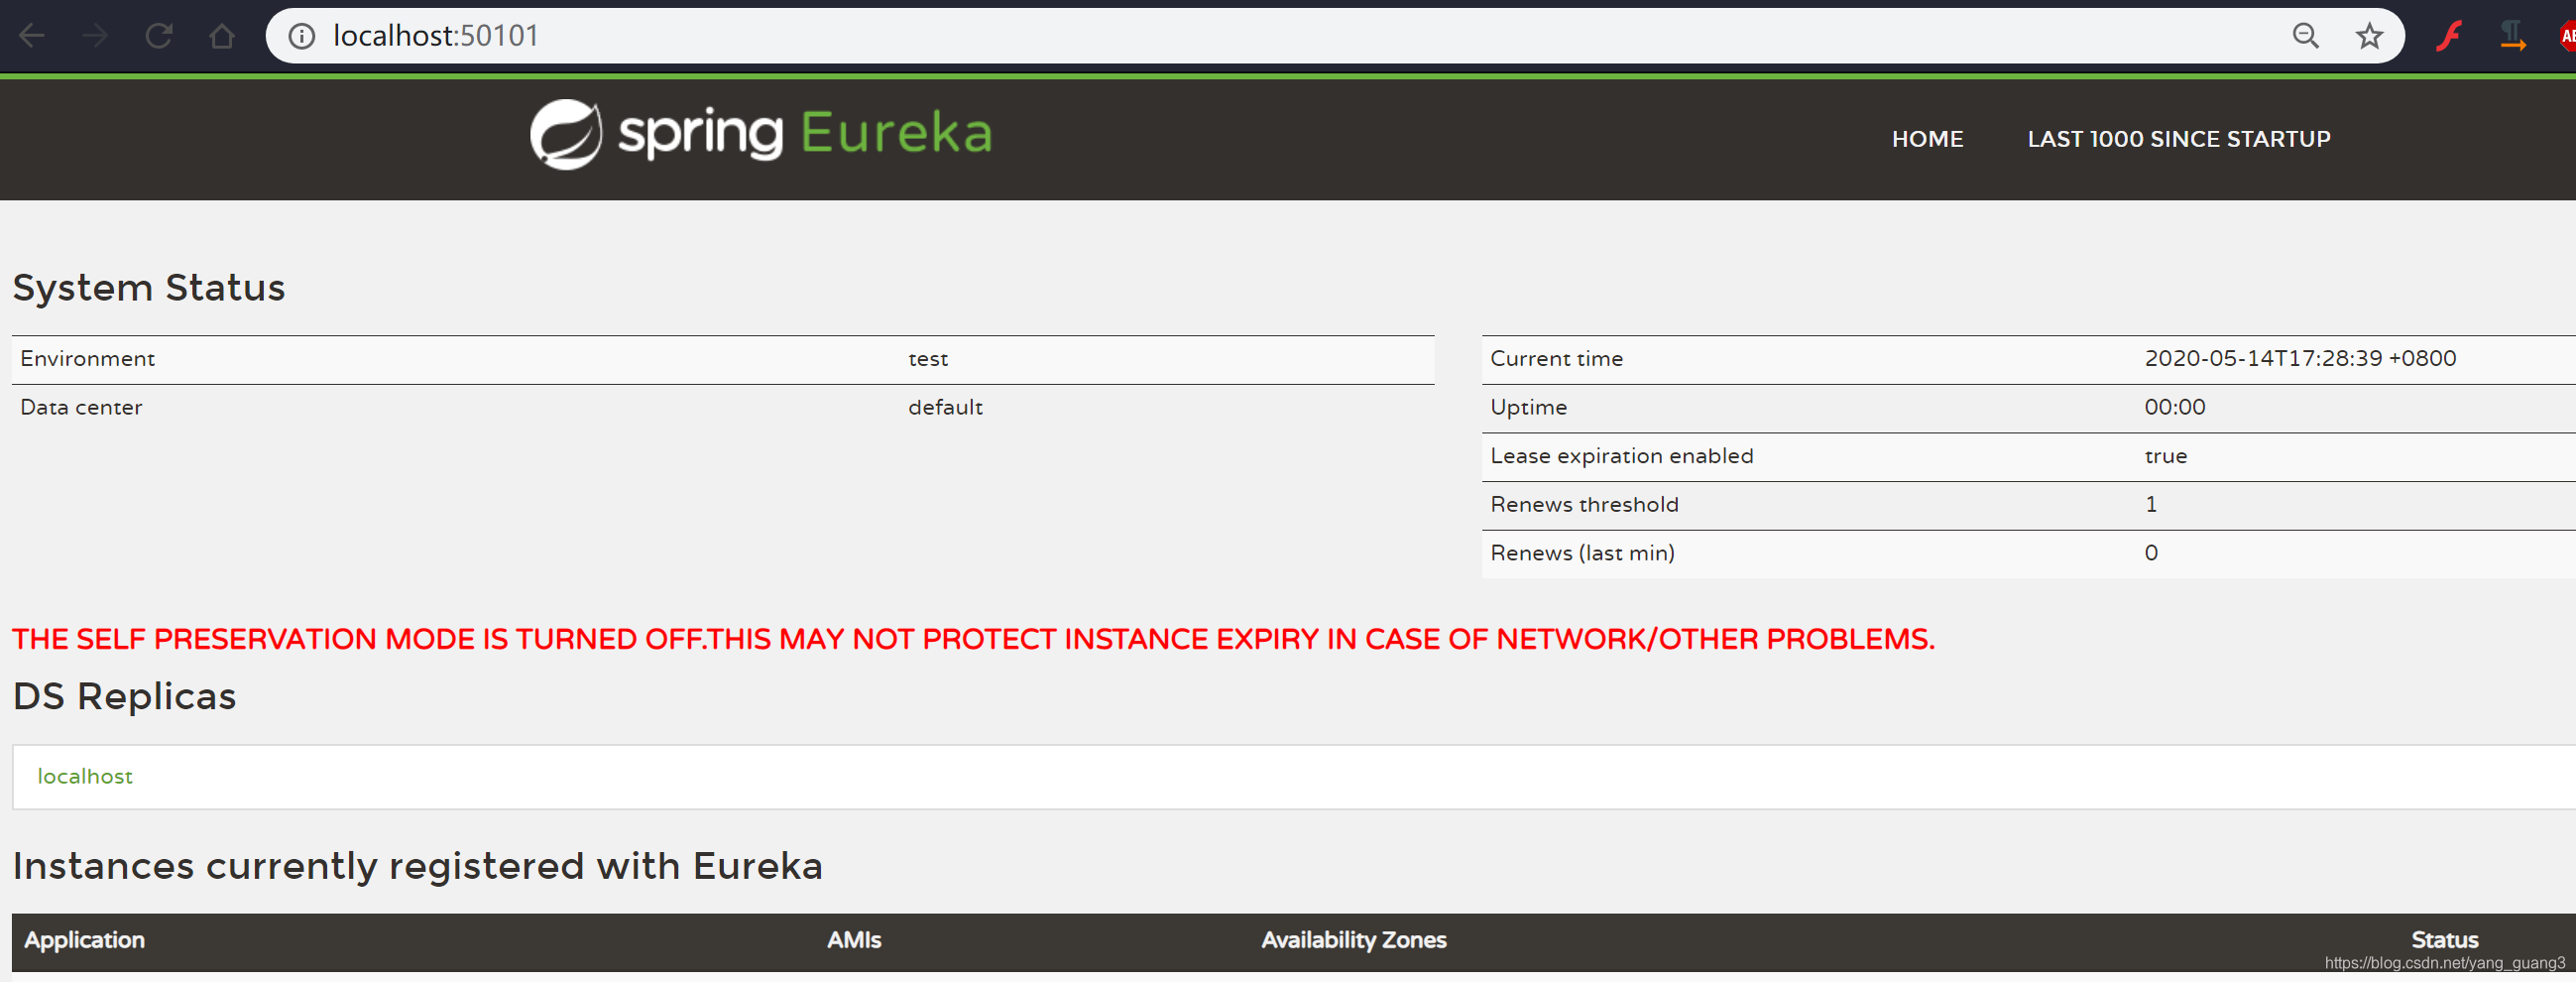
Task: Click the Status column header
Action: tap(2444, 940)
